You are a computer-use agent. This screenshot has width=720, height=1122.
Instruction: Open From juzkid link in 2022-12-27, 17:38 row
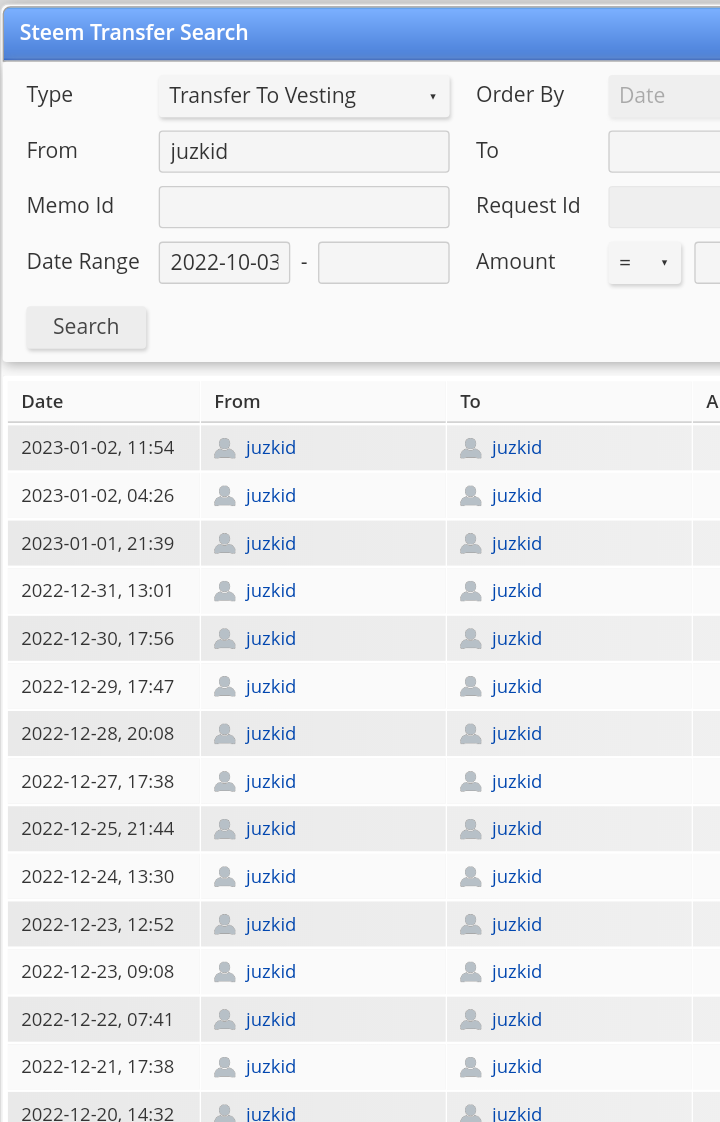pyautogui.click(x=271, y=782)
